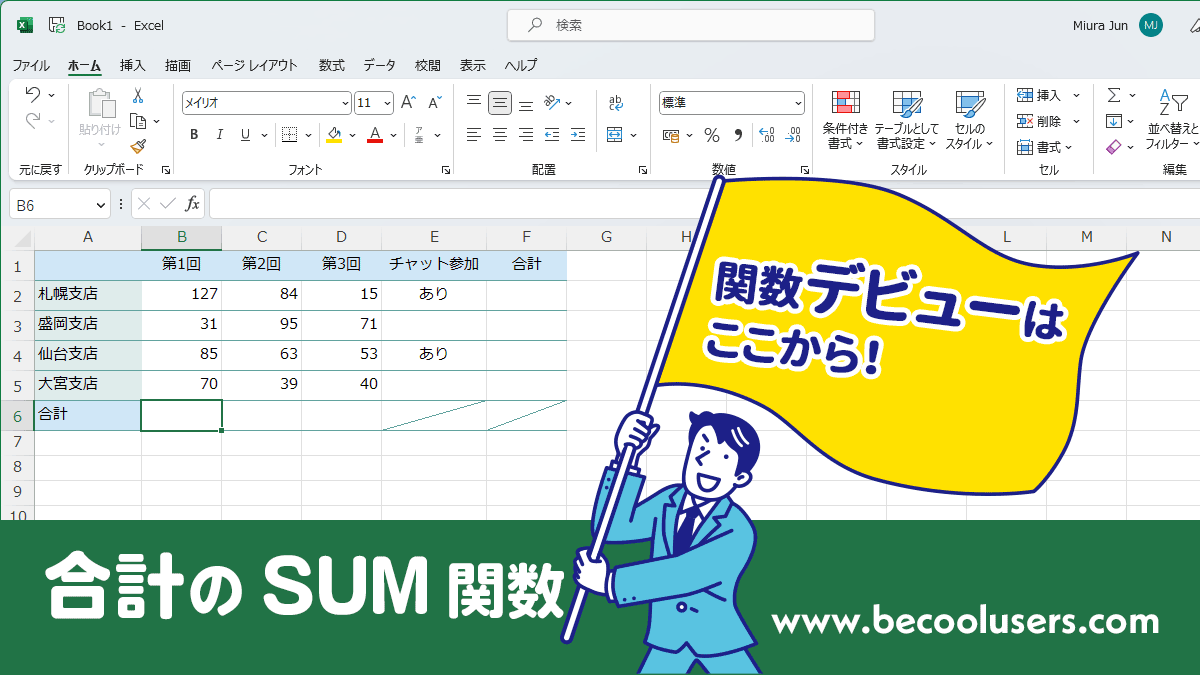Open the Conditional Formatting (条件付き書式) menu
Viewport: 1200px width, 675px height.
tap(845, 120)
